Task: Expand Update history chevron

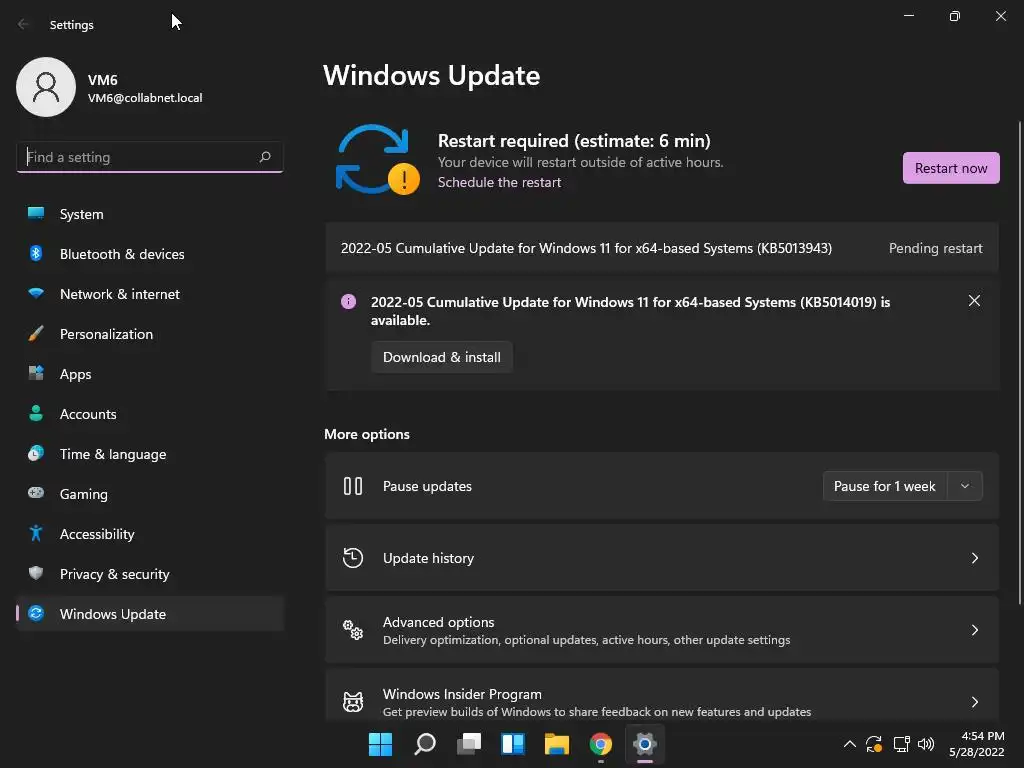Action: [x=974, y=558]
